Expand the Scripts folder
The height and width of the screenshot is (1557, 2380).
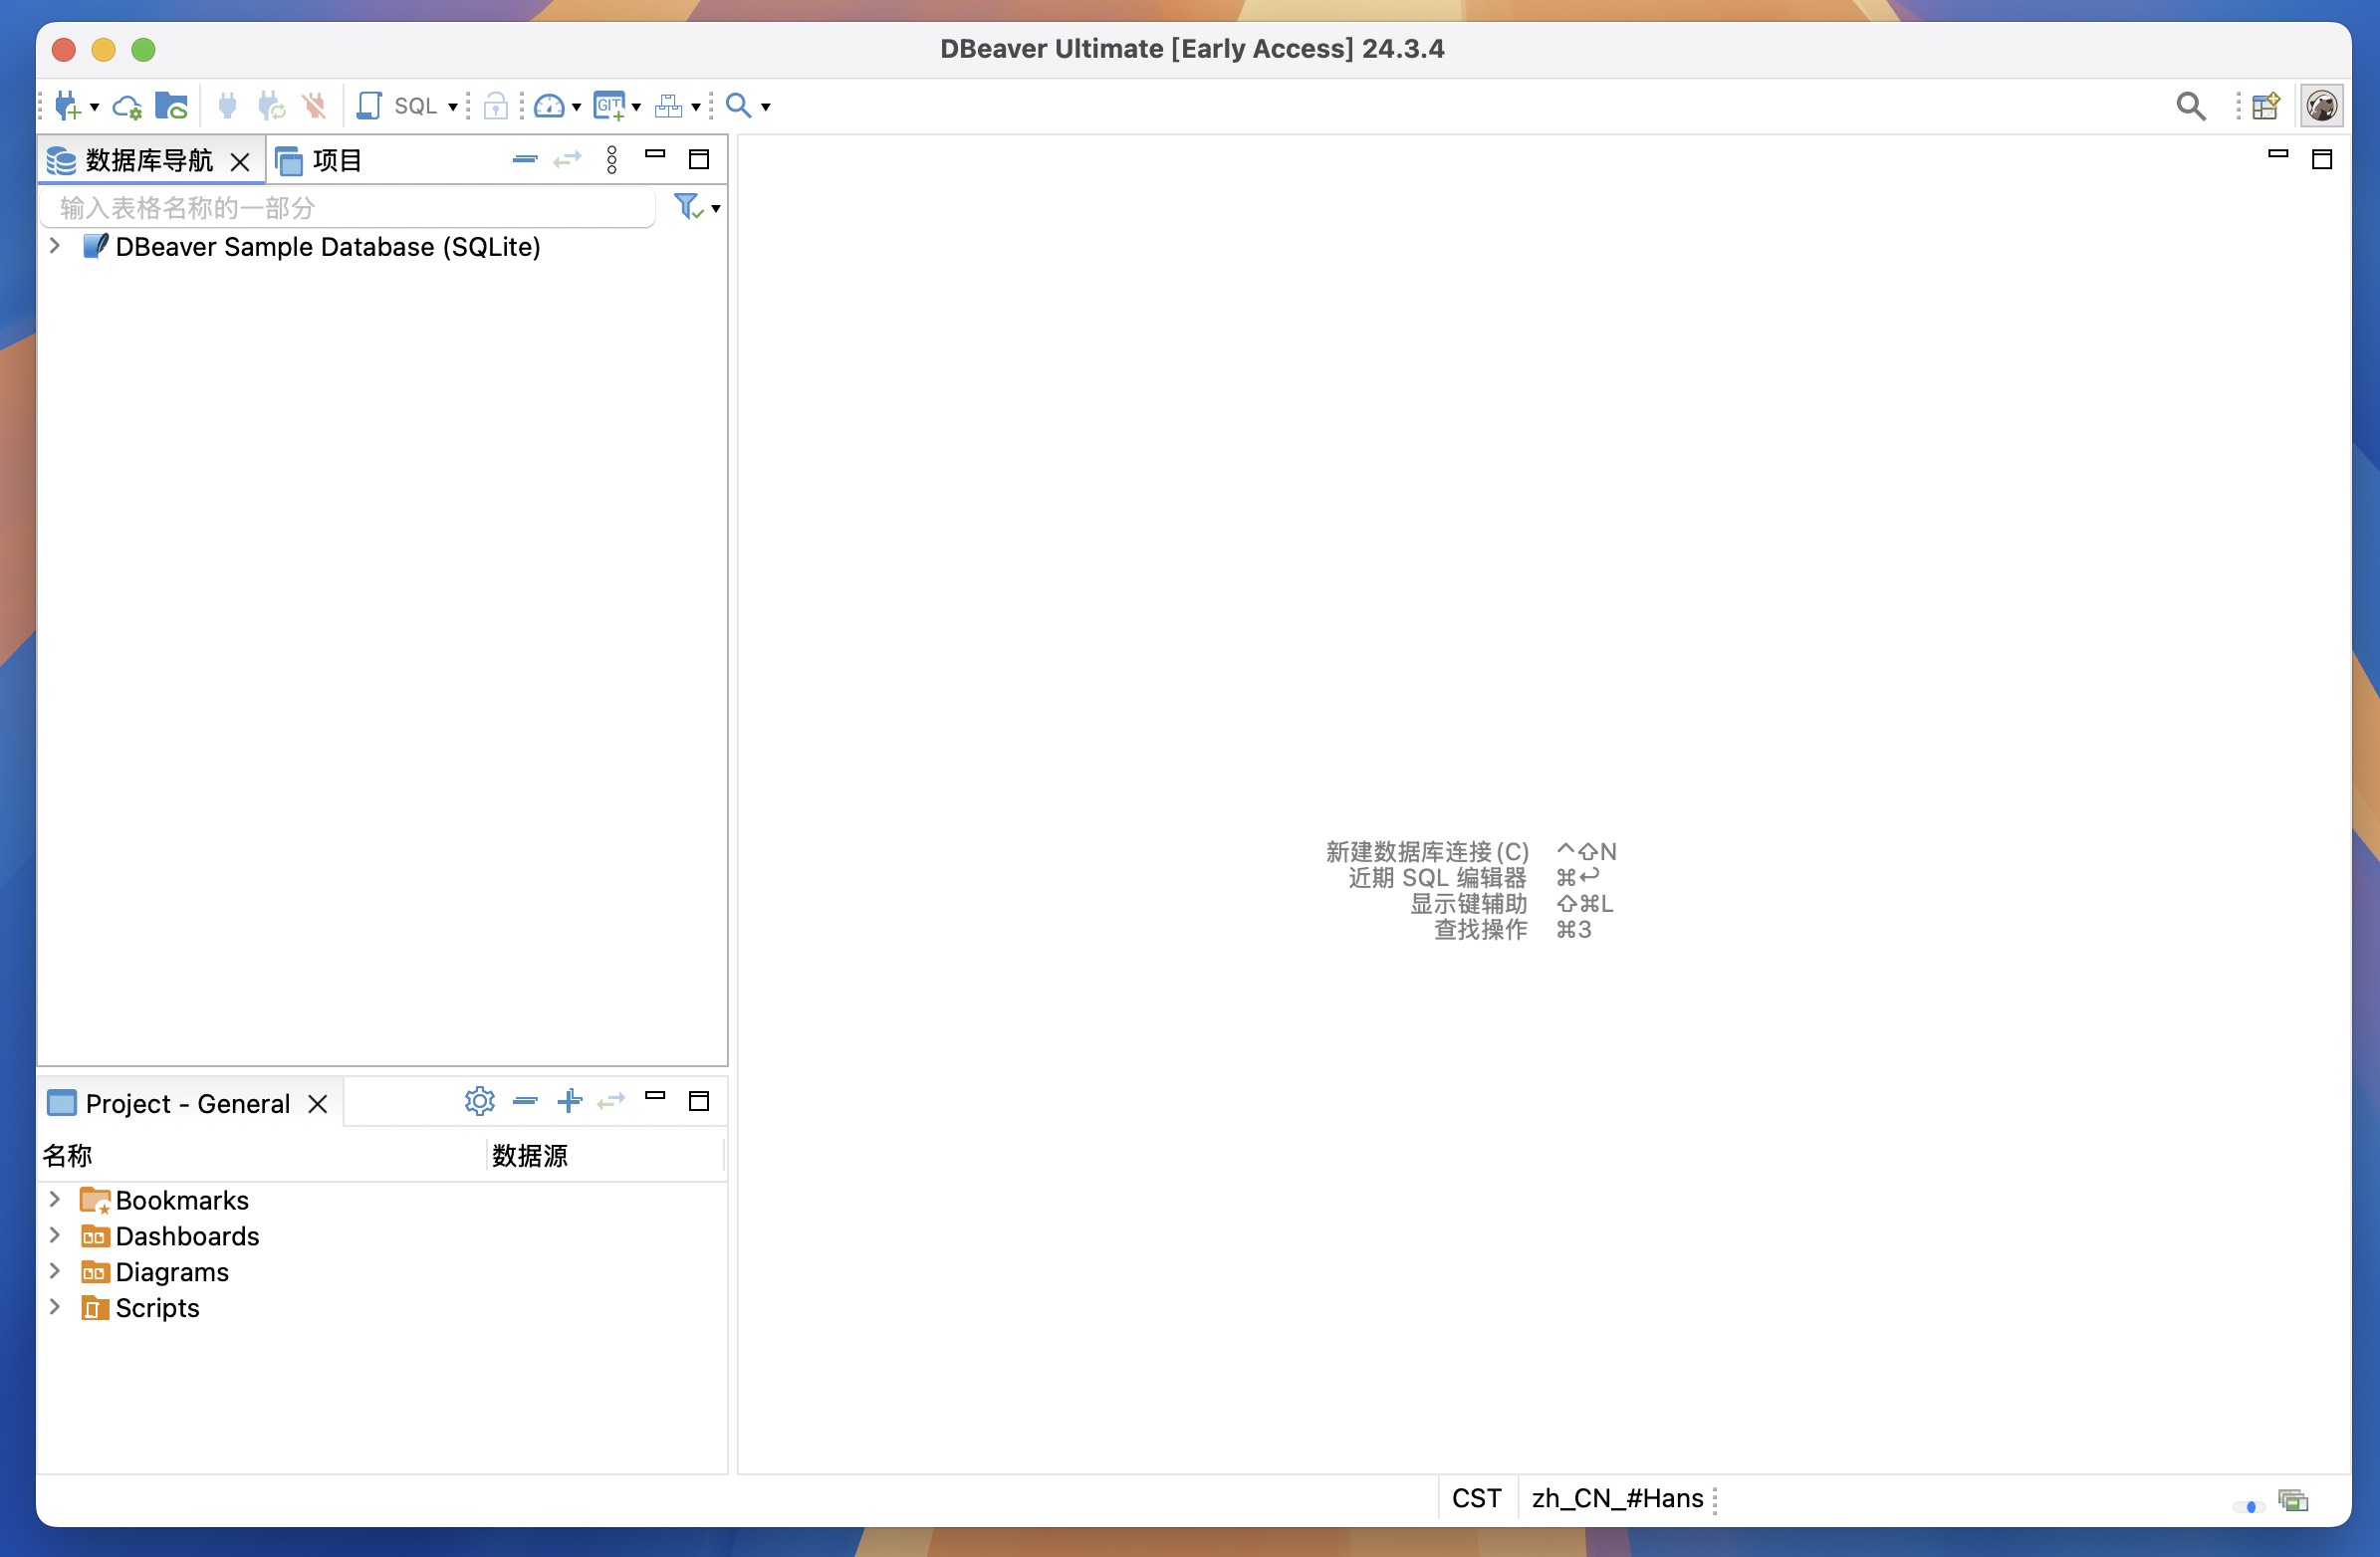[55, 1306]
